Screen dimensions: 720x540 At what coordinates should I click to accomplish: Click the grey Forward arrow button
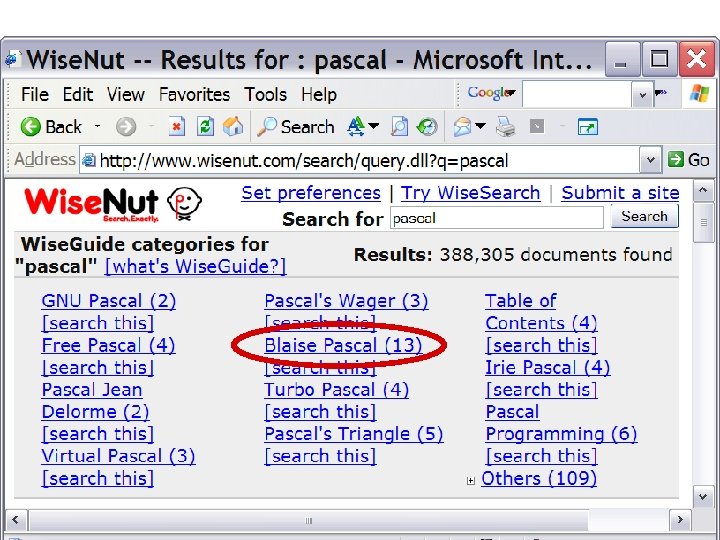[125, 127]
